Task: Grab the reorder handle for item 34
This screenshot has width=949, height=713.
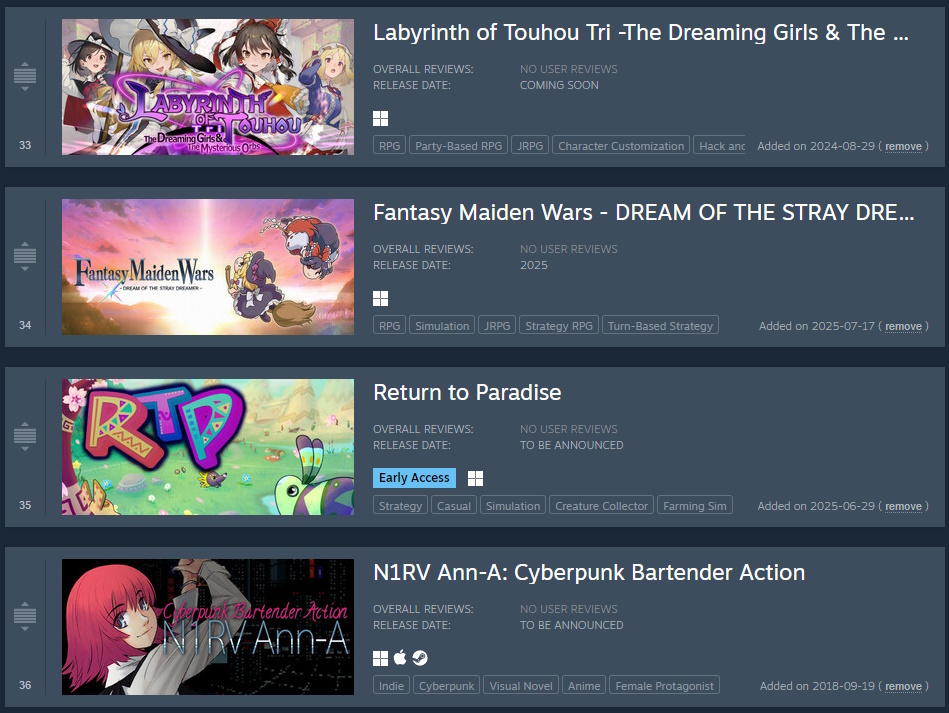Action: 25,256
